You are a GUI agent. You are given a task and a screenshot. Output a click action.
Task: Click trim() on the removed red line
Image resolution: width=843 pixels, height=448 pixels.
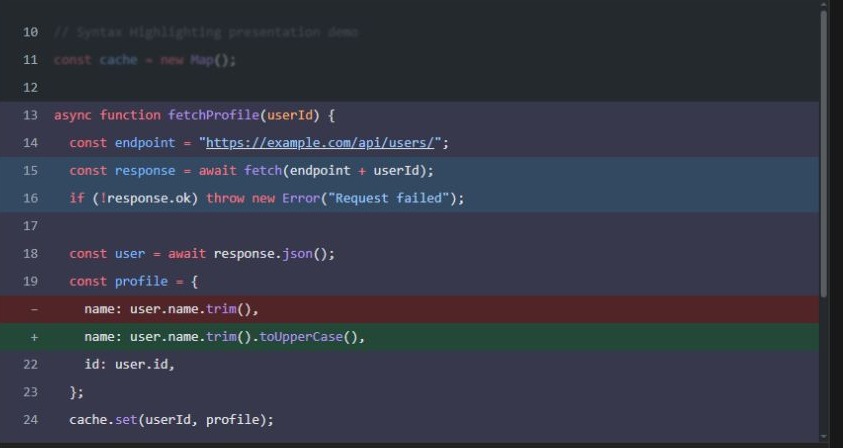click(228, 309)
